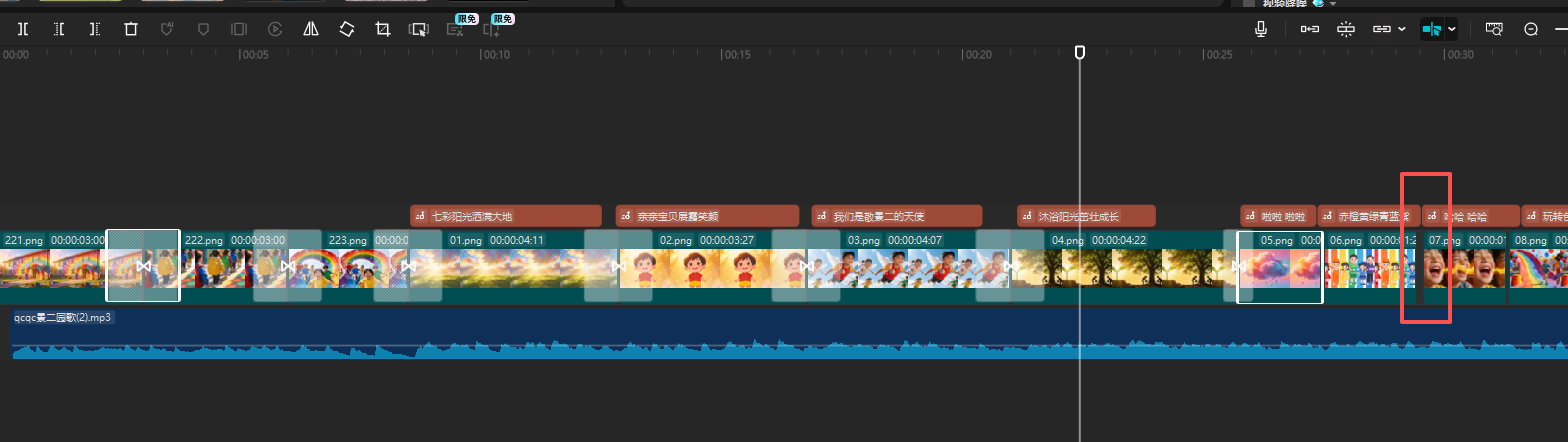Click the trim-right-of-playhead tool

tap(94, 29)
